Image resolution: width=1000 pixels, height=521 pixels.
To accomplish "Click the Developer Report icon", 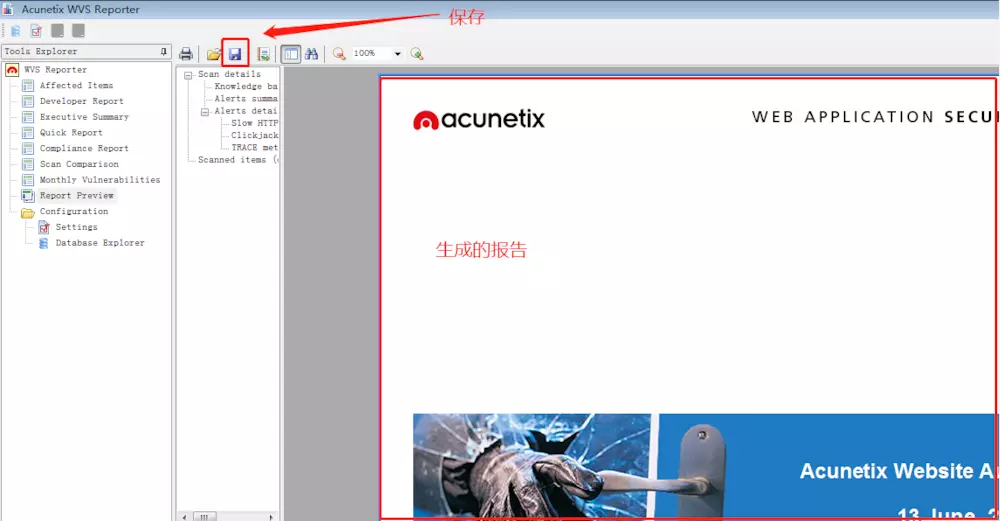I will [28, 101].
